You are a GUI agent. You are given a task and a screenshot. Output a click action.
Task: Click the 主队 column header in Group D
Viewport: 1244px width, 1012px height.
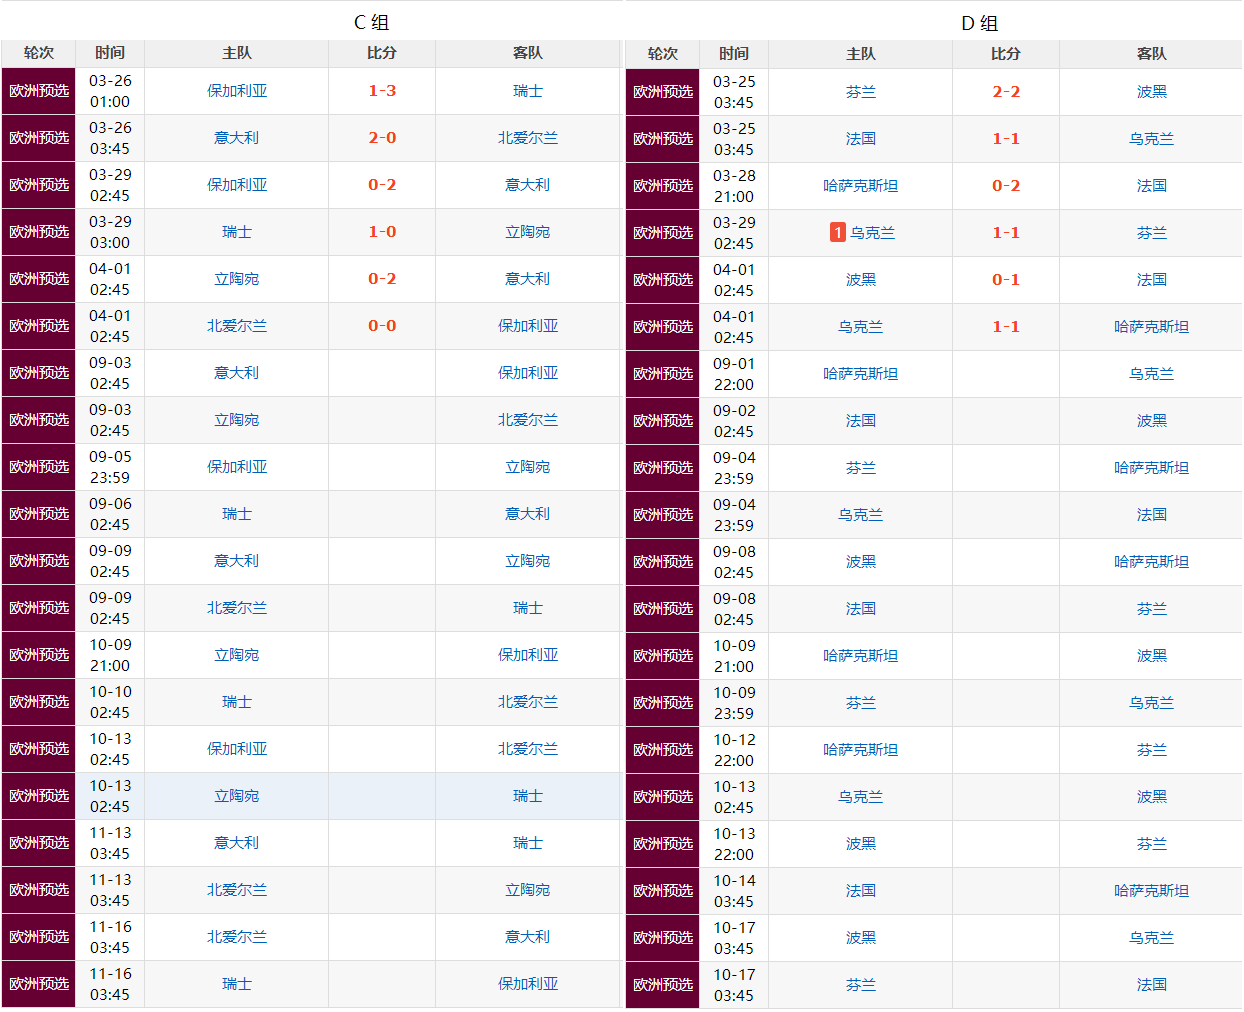point(861,54)
